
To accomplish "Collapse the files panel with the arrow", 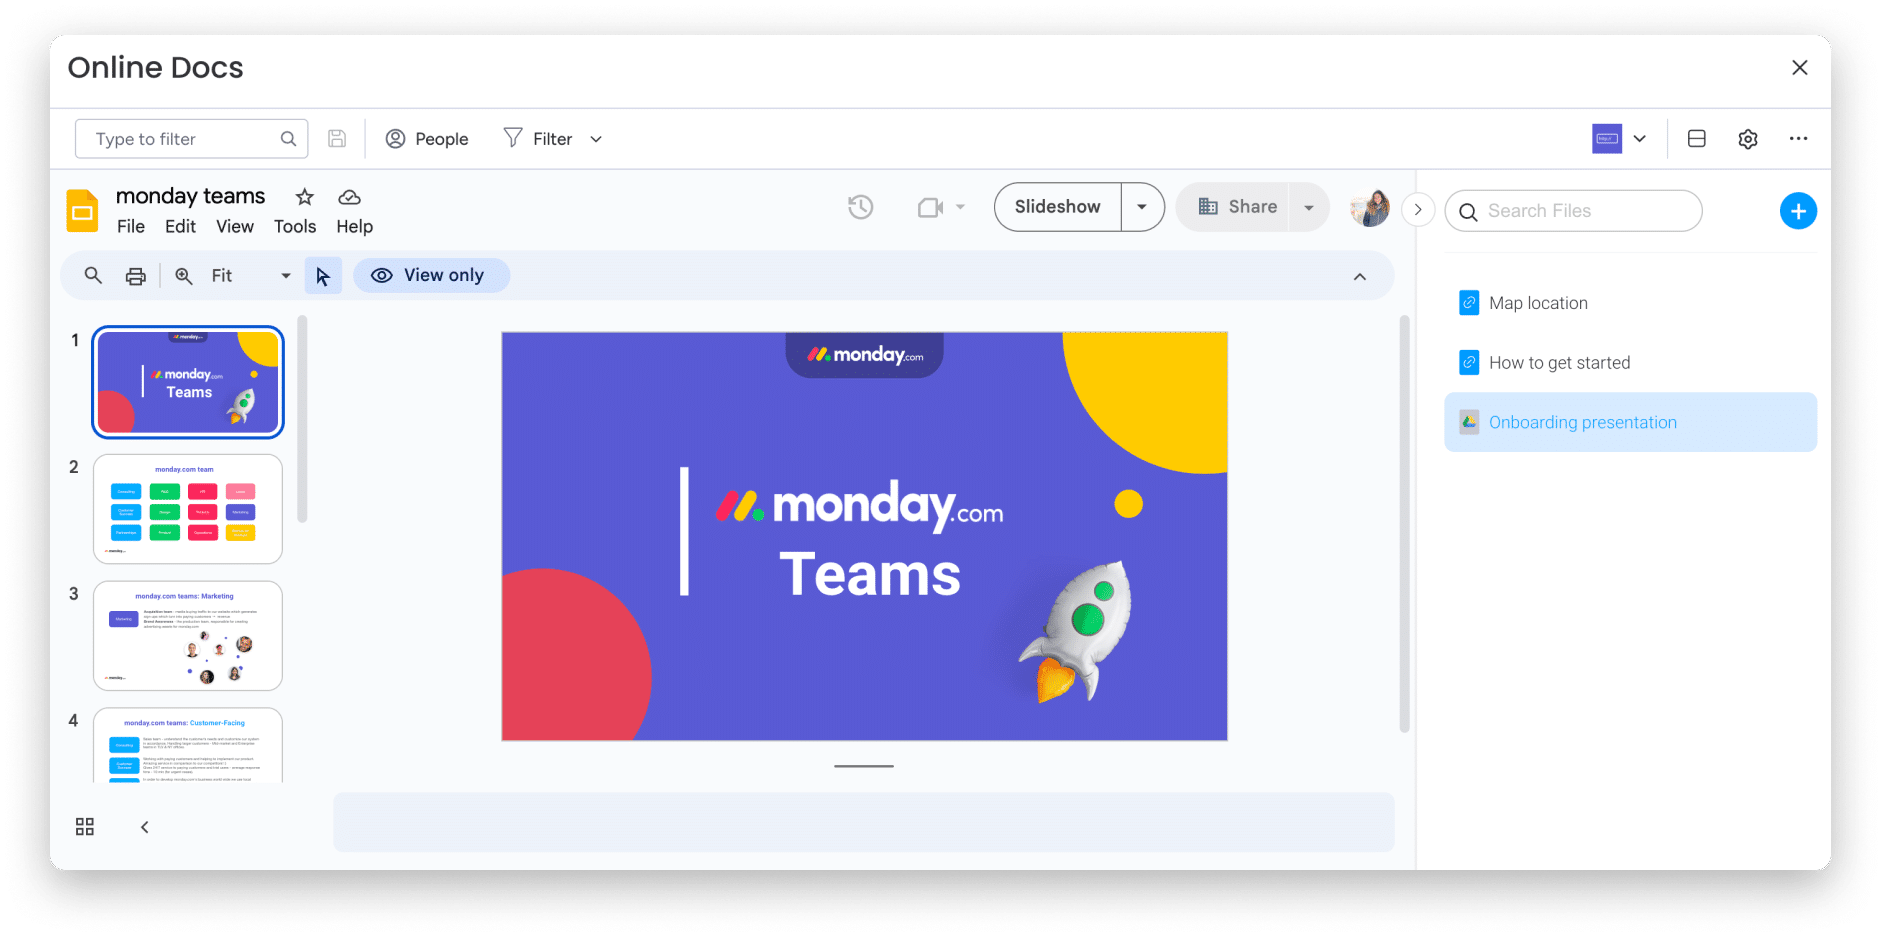I will click(1418, 210).
